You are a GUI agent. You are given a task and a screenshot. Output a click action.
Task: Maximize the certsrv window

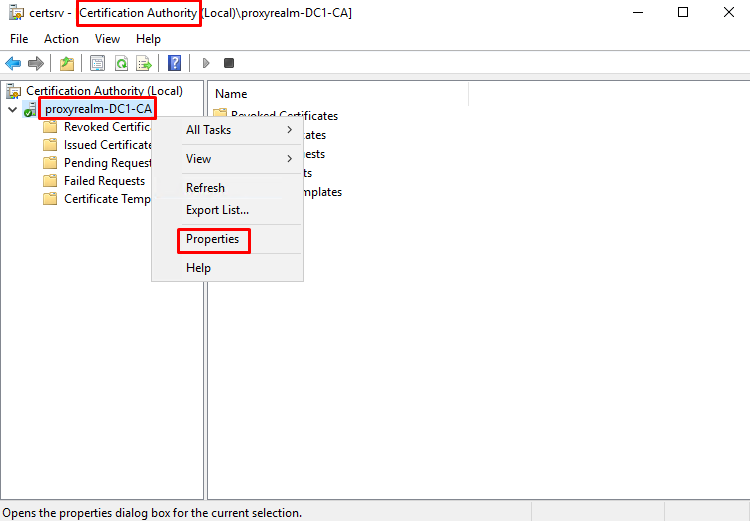[x=683, y=12]
